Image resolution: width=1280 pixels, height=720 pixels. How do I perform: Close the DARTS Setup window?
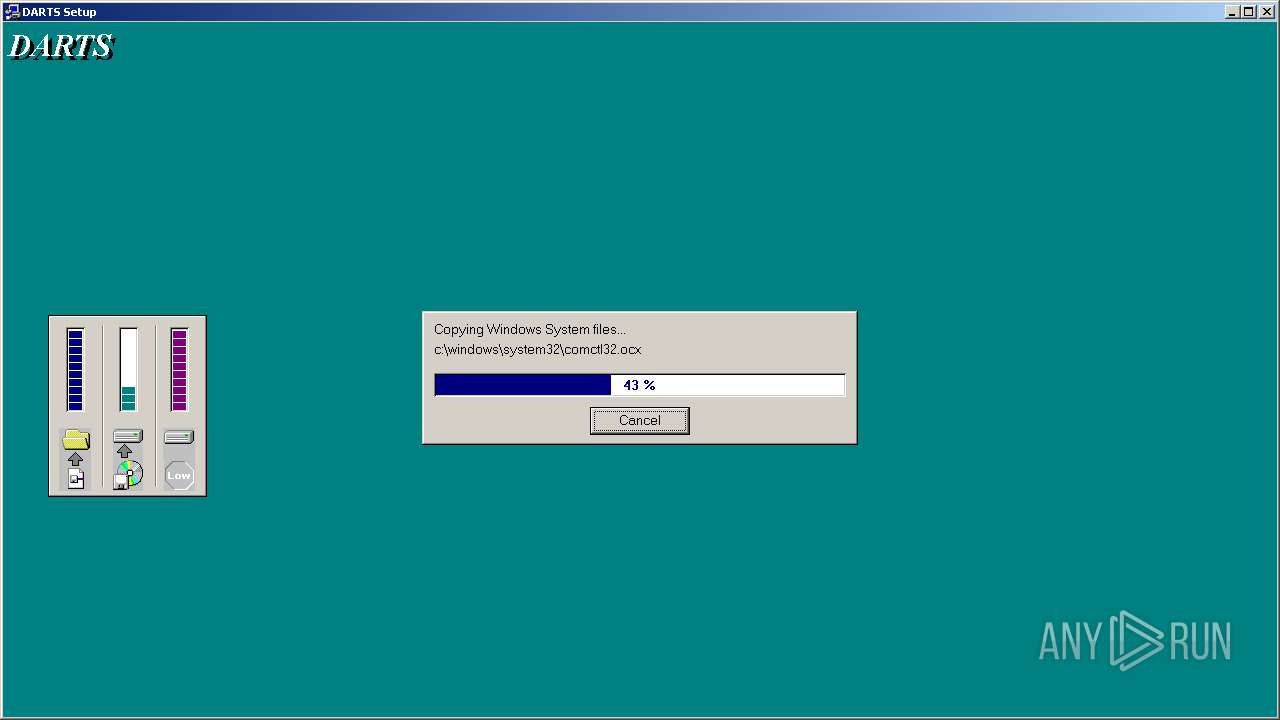(1267, 12)
